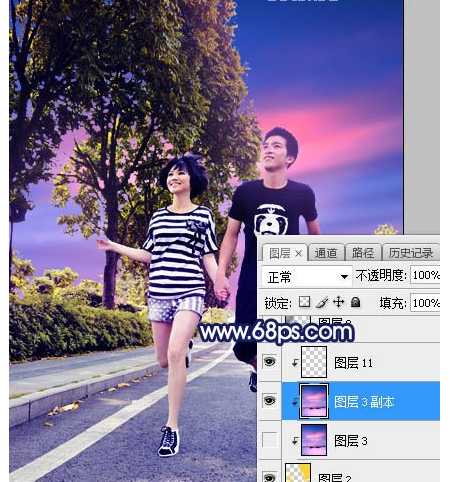Toggle lock image pixels brush icon

coord(322,302)
